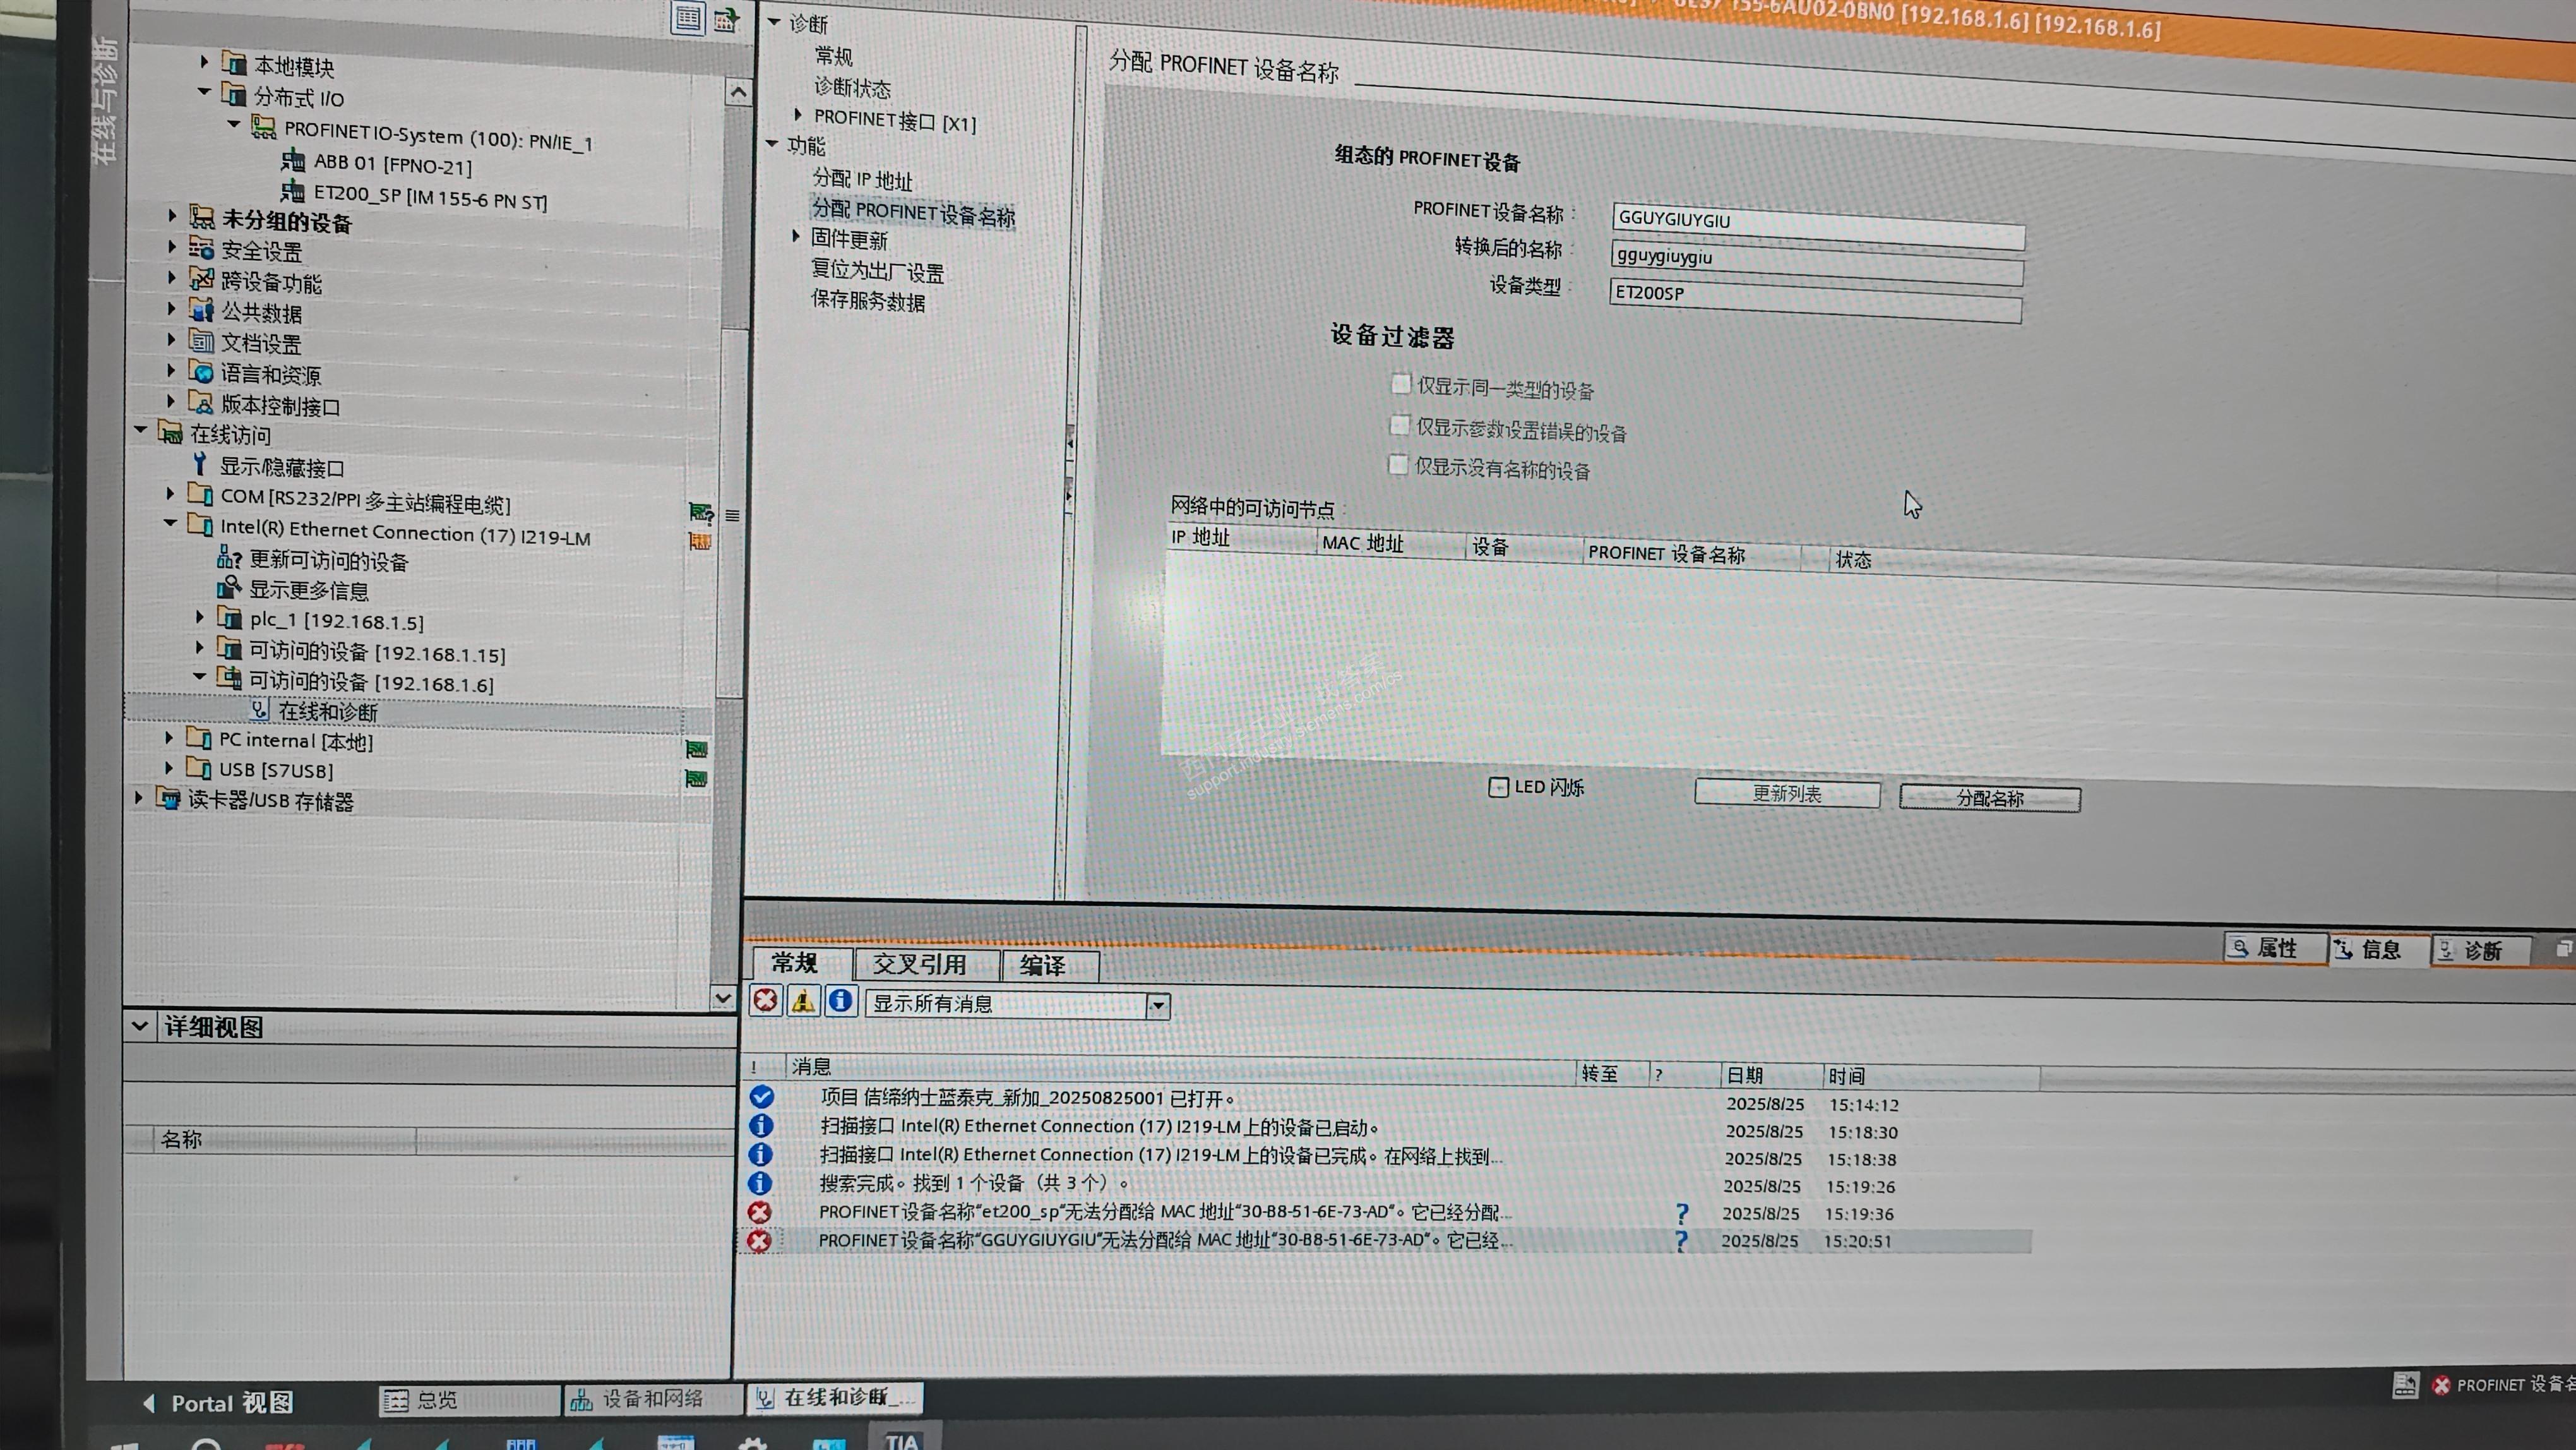
Task: Toggle LED flashing checkbox
Action: pyautogui.click(x=1498, y=787)
